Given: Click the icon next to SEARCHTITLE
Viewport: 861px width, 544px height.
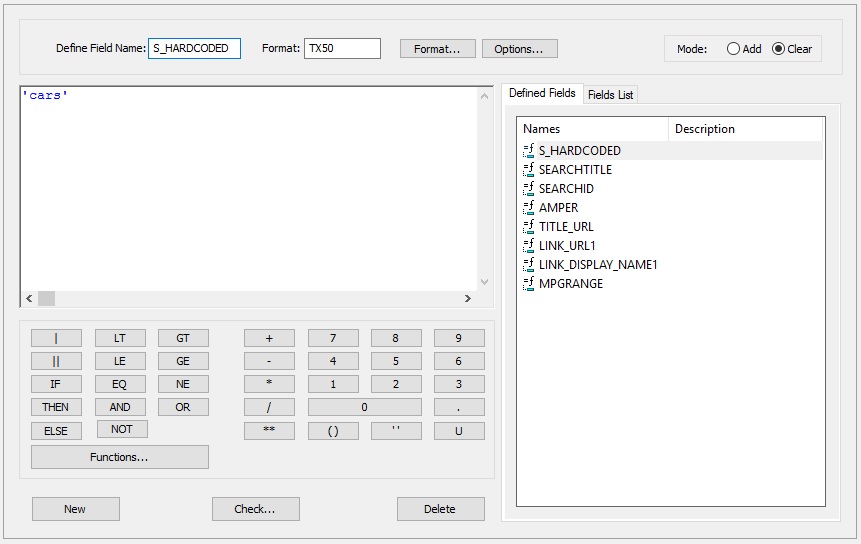Looking at the screenshot, I should 529,170.
